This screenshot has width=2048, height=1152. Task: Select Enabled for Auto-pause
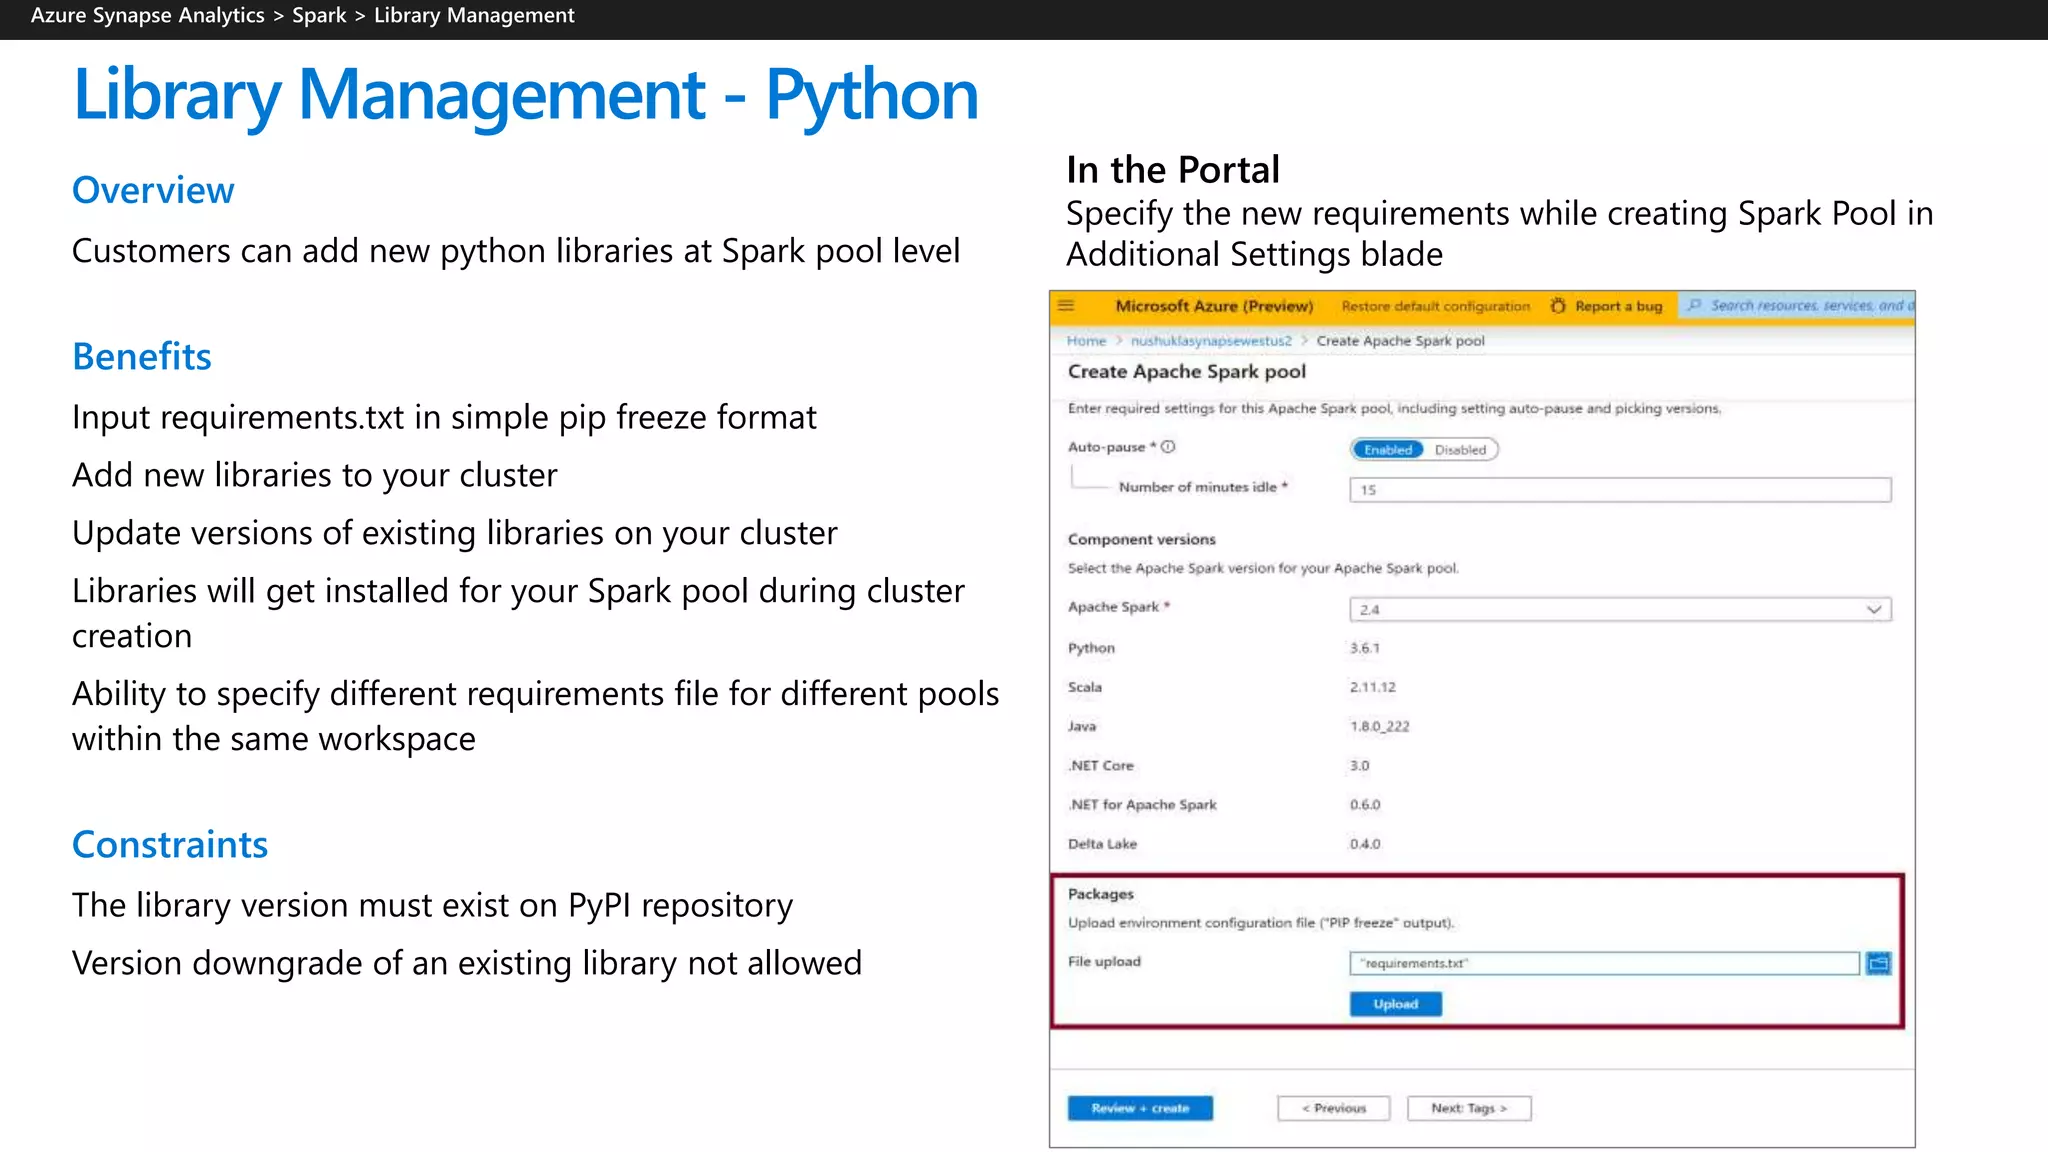point(1388,450)
